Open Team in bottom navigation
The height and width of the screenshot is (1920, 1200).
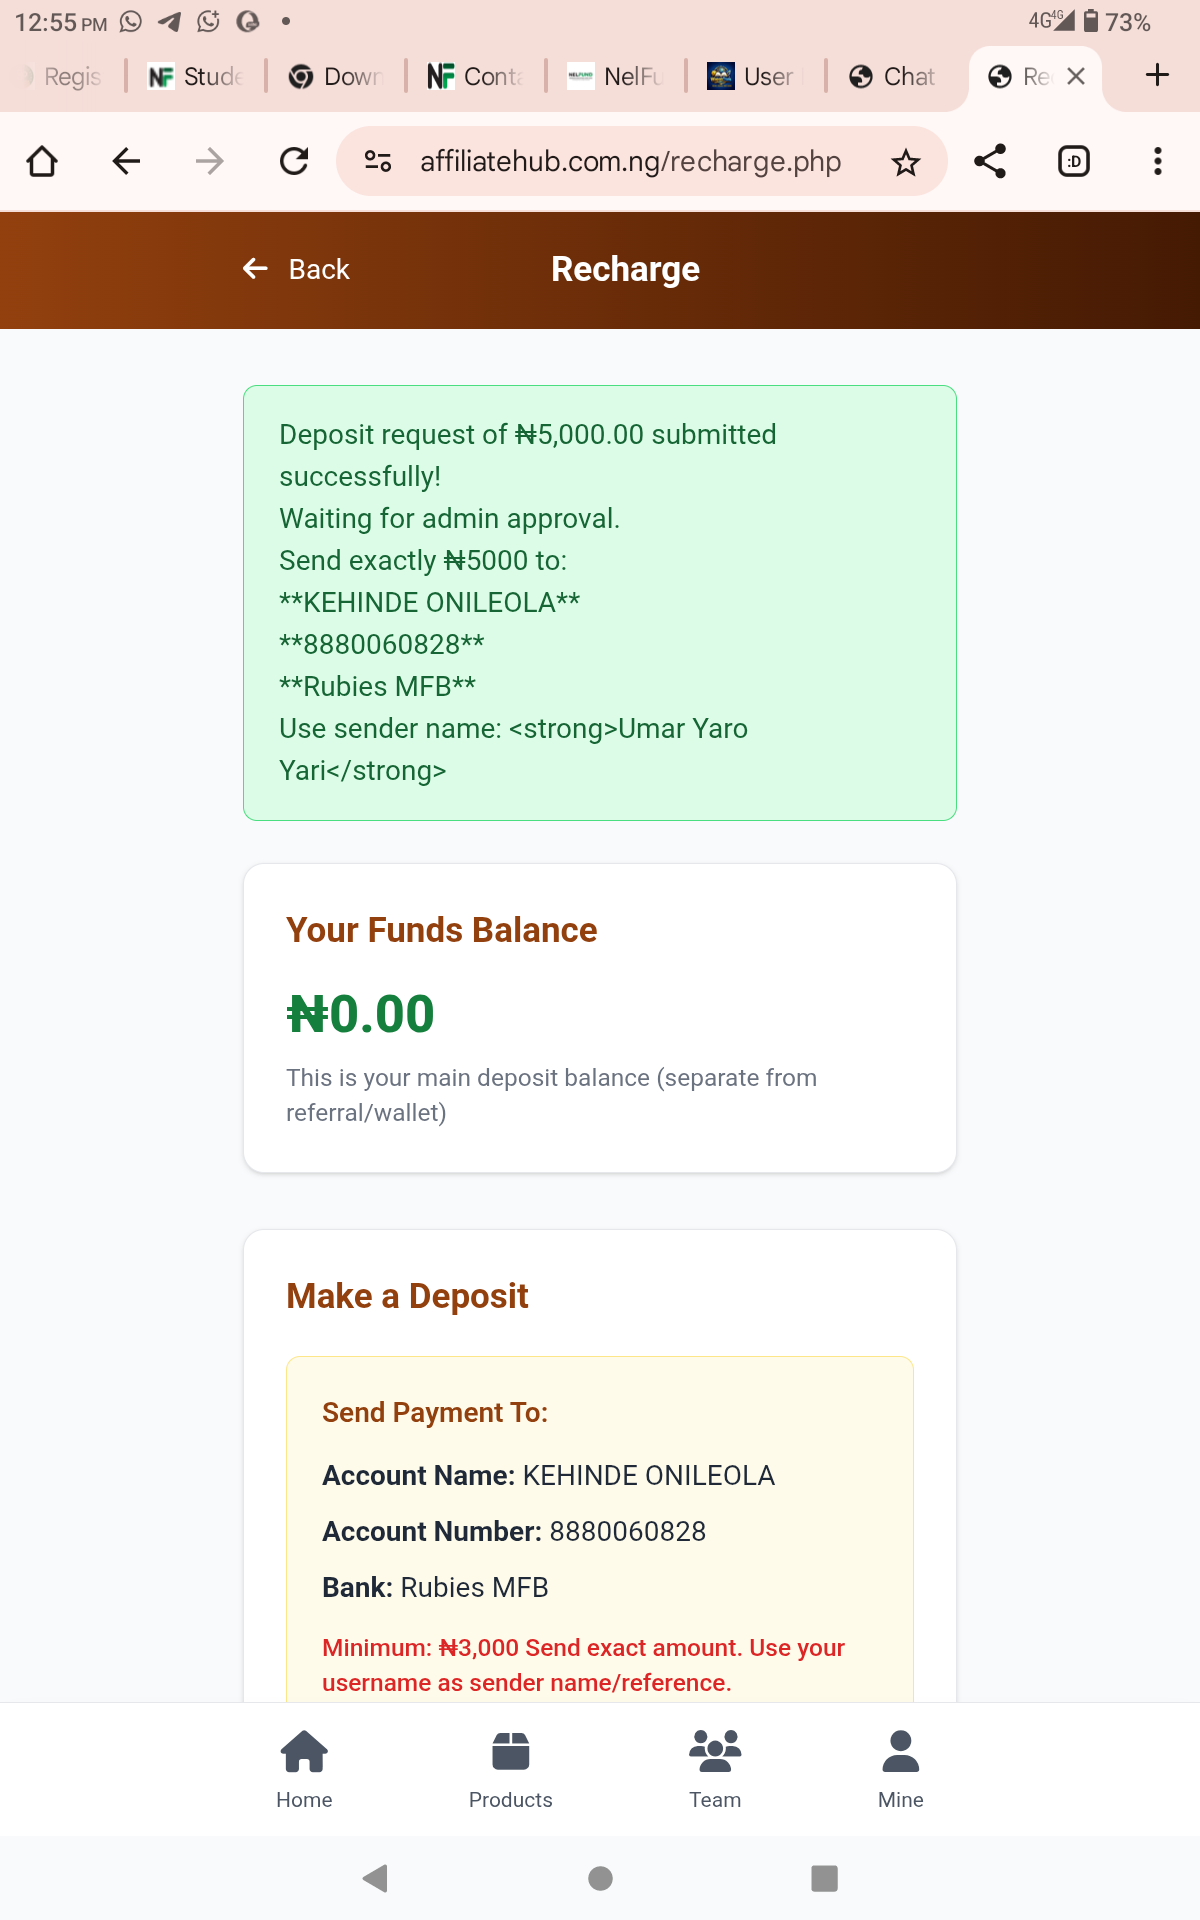715,1769
